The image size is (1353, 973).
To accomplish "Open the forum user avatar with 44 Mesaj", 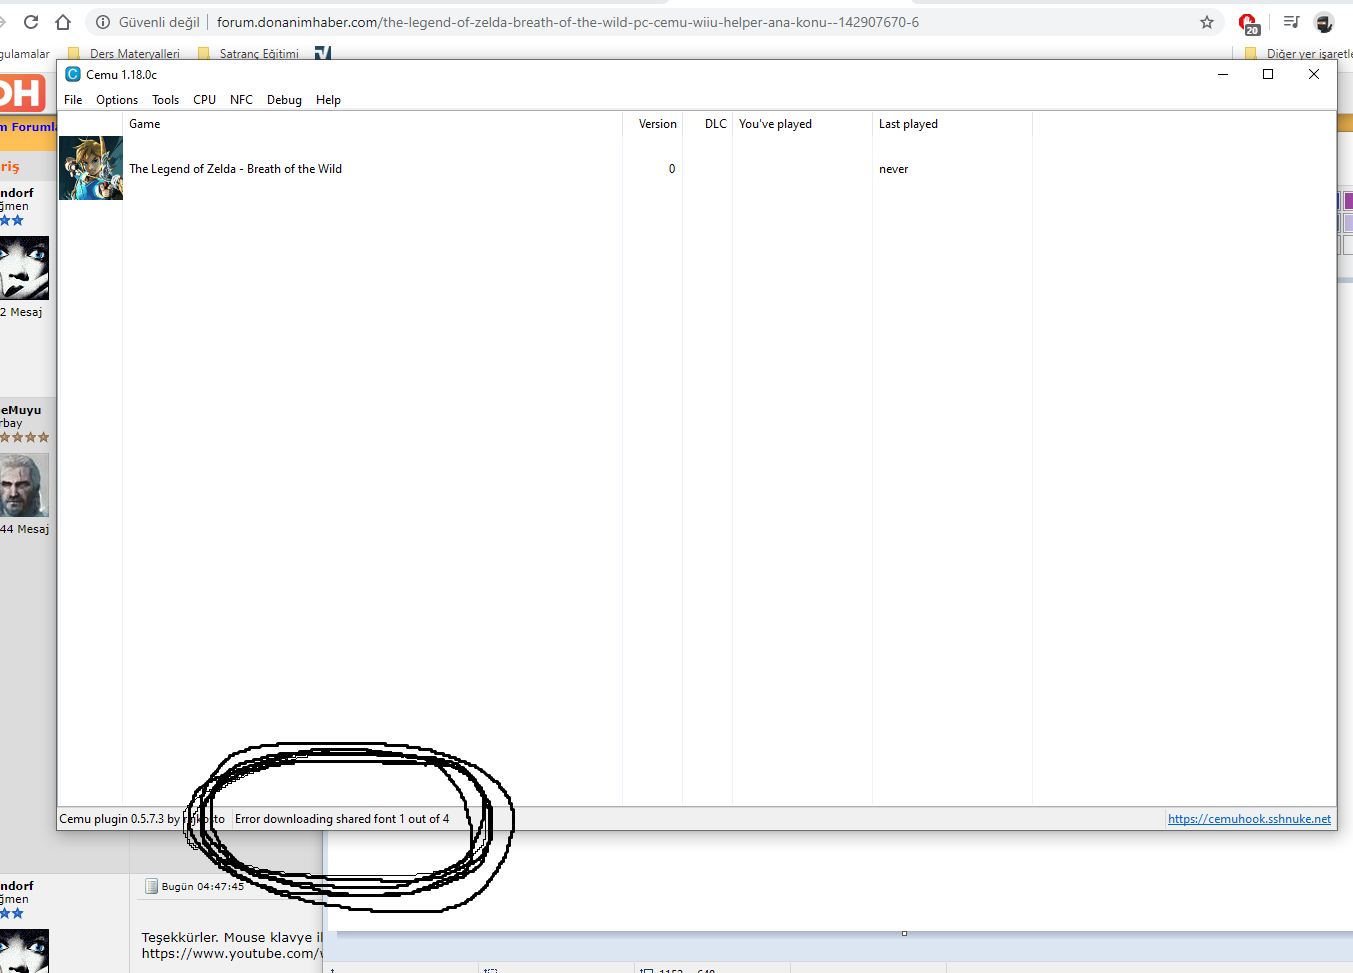I will pyautogui.click(x=24, y=485).
